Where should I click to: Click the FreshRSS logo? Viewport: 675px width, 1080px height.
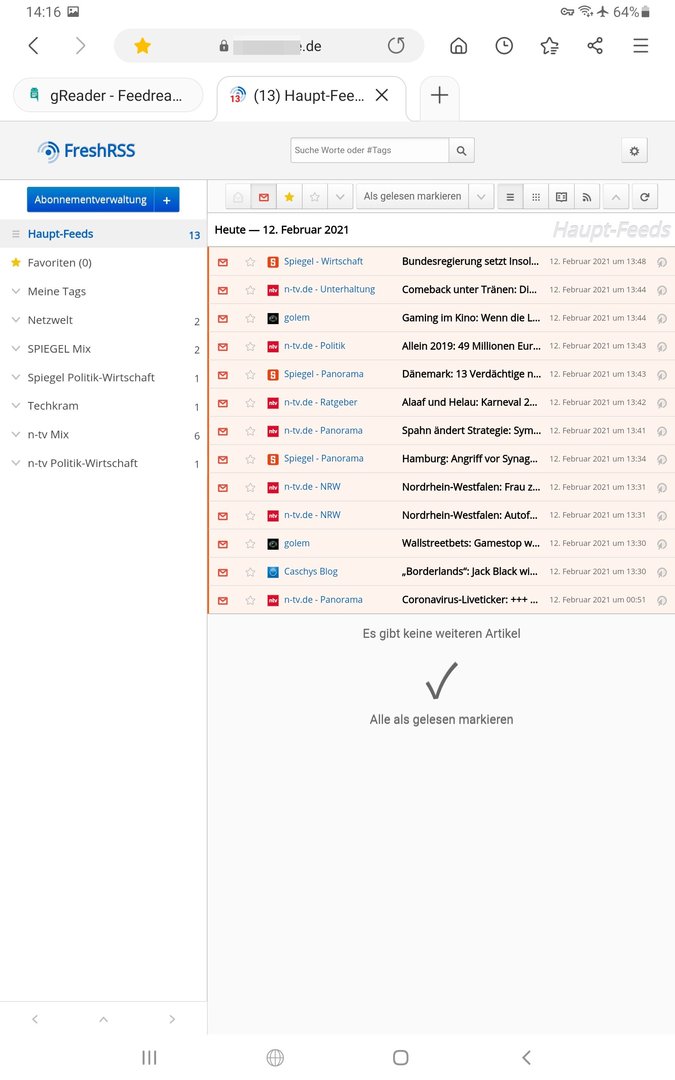coord(86,151)
